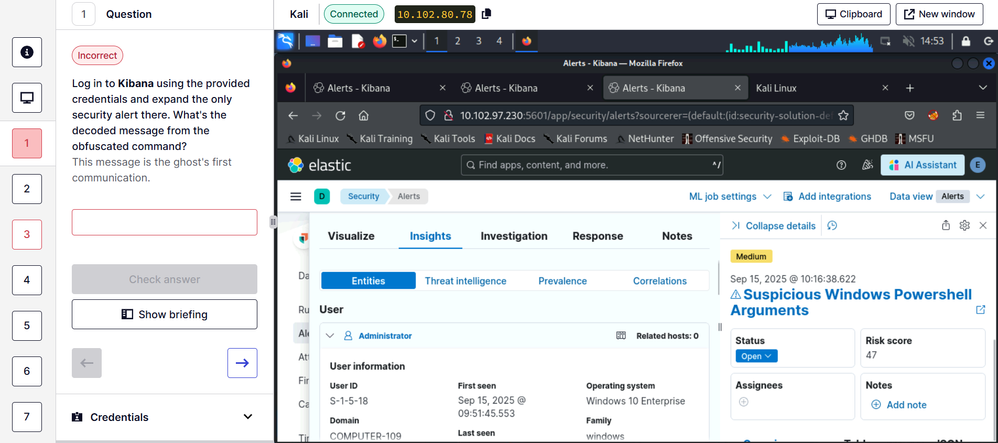Select the Correlations toggle button
998x443 pixels.
pos(659,281)
